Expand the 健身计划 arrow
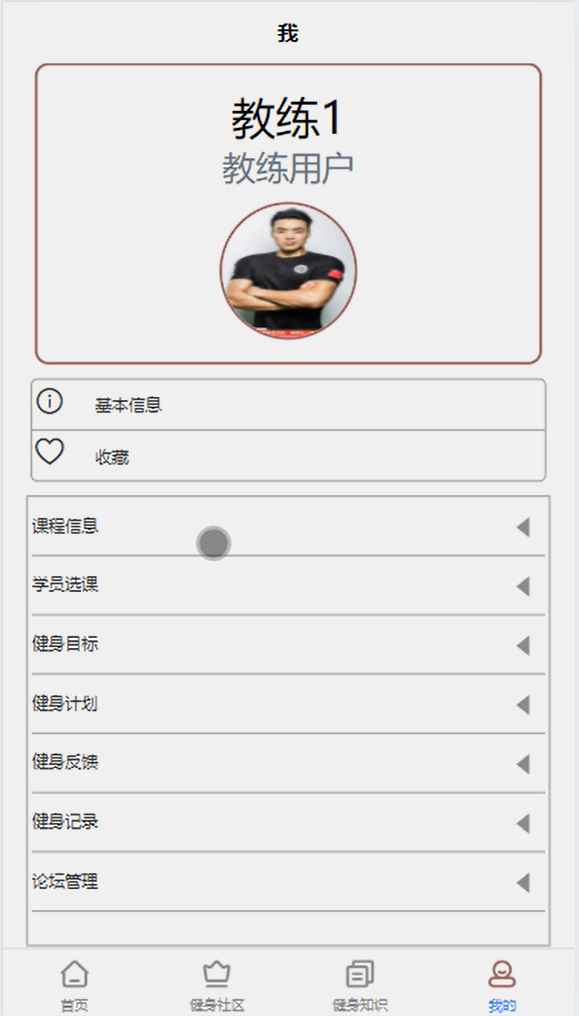Image resolution: width=579 pixels, height=1016 pixels. click(x=523, y=704)
